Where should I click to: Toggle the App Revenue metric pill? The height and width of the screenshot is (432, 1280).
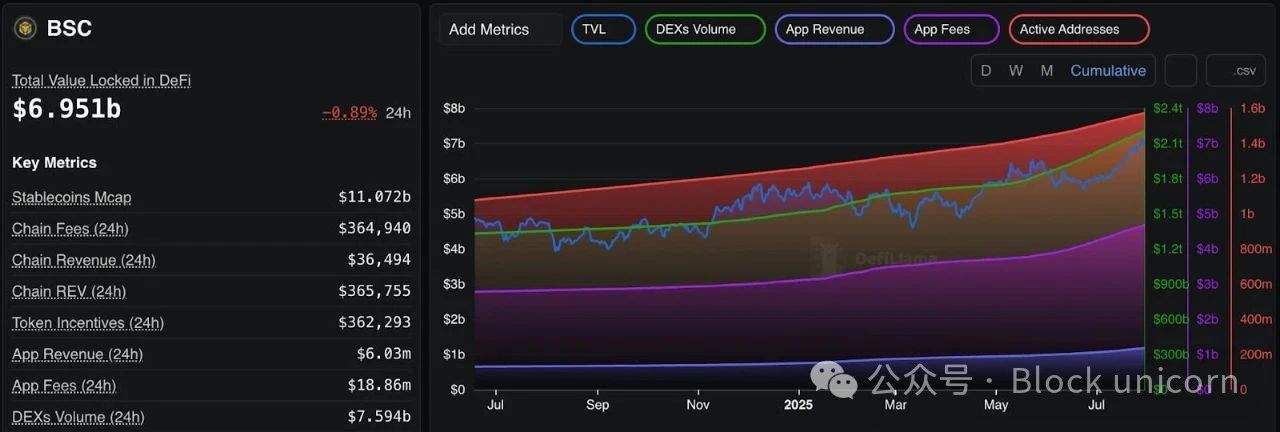coord(834,29)
